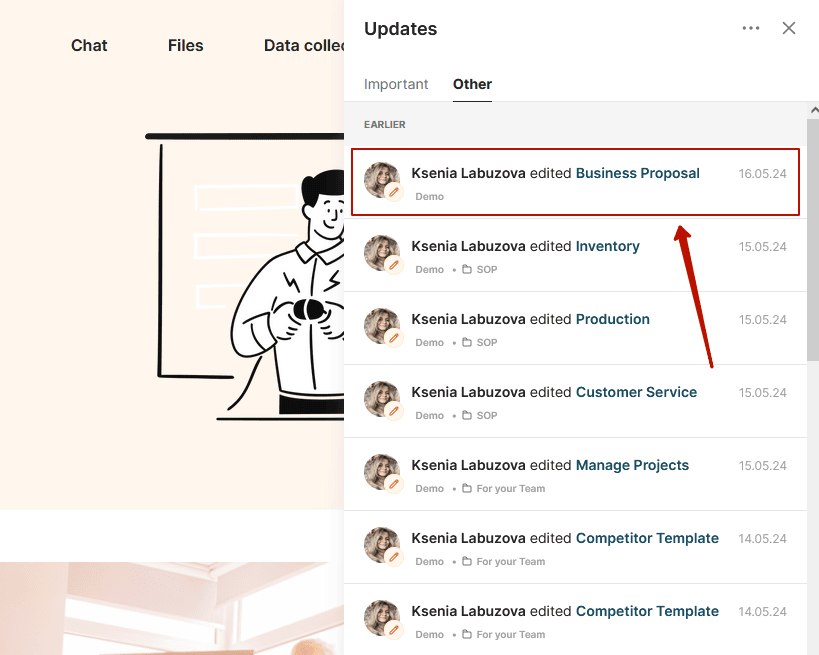Click folder icon under Customer Service
This screenshot has height=655, width=819.
pos(467,416)
